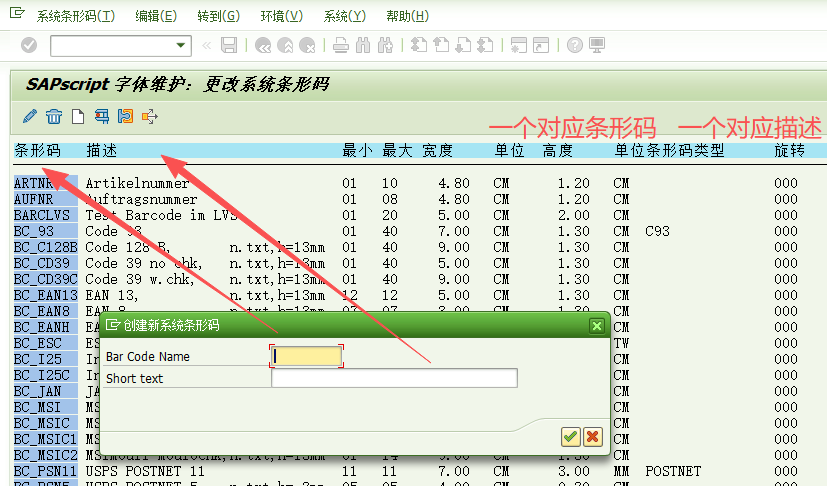The height and width of the screenshot is (486, 827).
Task: Click the POSTNET barcode type text
Action: [673, 471]
